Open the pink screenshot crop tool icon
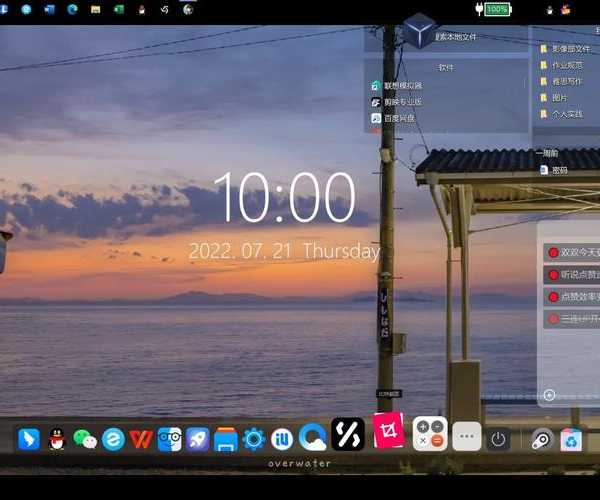Viewport: 600px width, 500px height. point(388,430)
